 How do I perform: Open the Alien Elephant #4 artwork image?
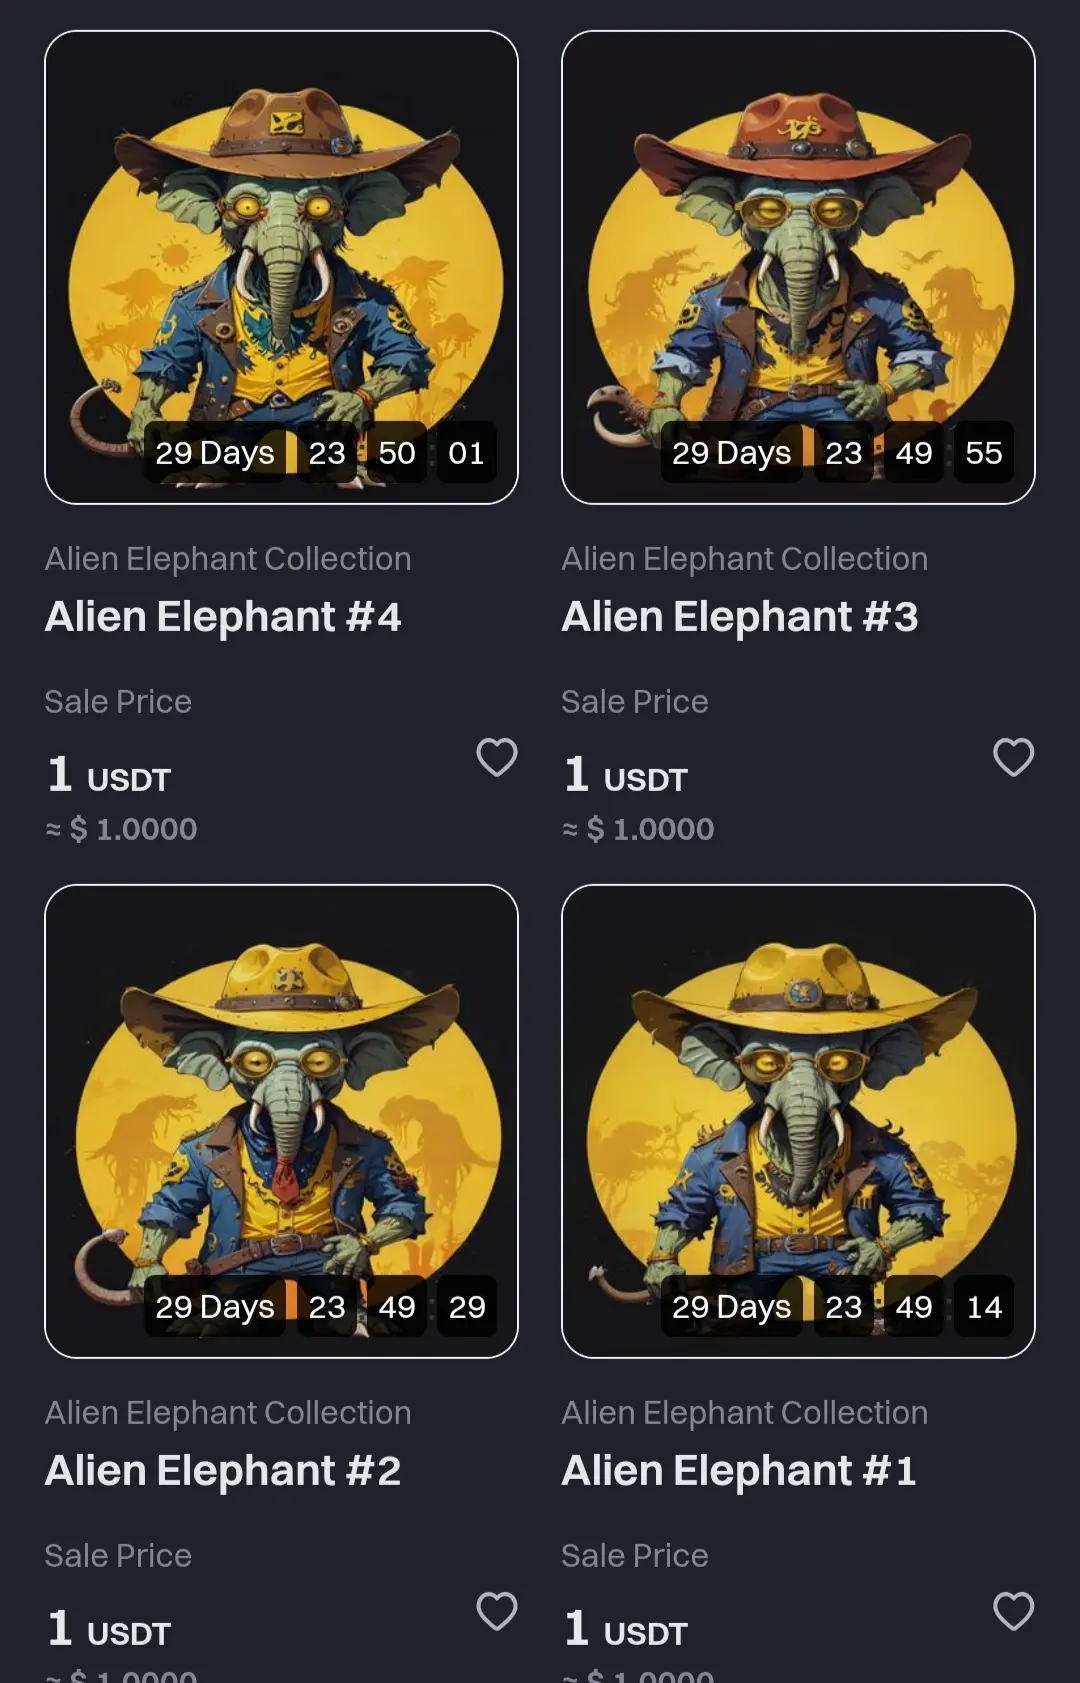click(281, 267)
